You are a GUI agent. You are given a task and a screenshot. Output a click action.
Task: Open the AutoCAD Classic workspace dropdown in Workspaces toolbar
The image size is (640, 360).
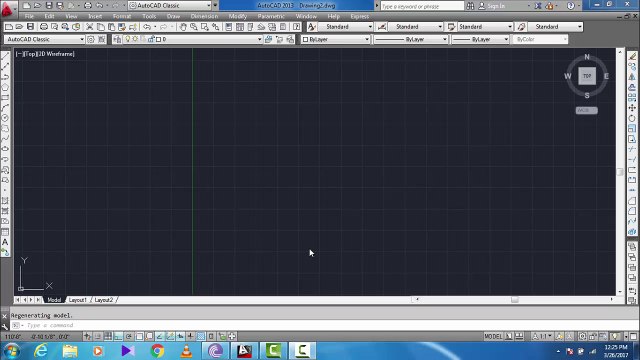[x=44, y=39]
